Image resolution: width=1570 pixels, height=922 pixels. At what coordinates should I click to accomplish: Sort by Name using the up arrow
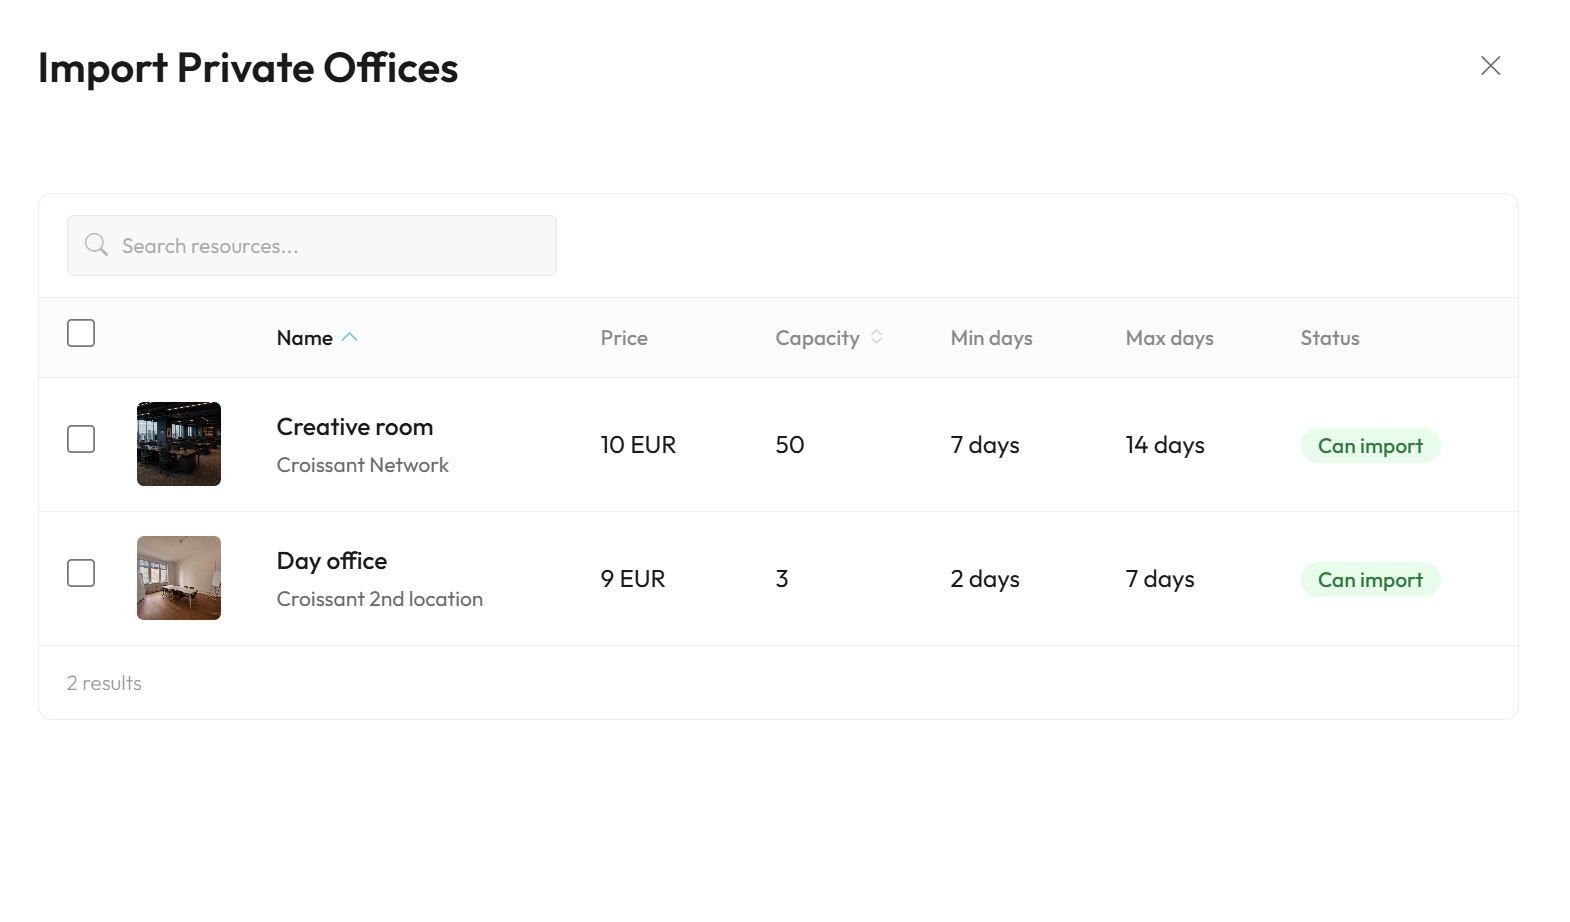(350, 338)
